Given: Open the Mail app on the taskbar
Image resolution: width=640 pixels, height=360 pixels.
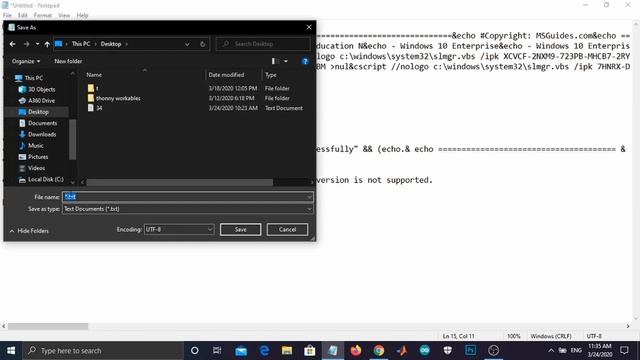Looking at the screenshot, I should pyautogui.click(x=241, y=351).
